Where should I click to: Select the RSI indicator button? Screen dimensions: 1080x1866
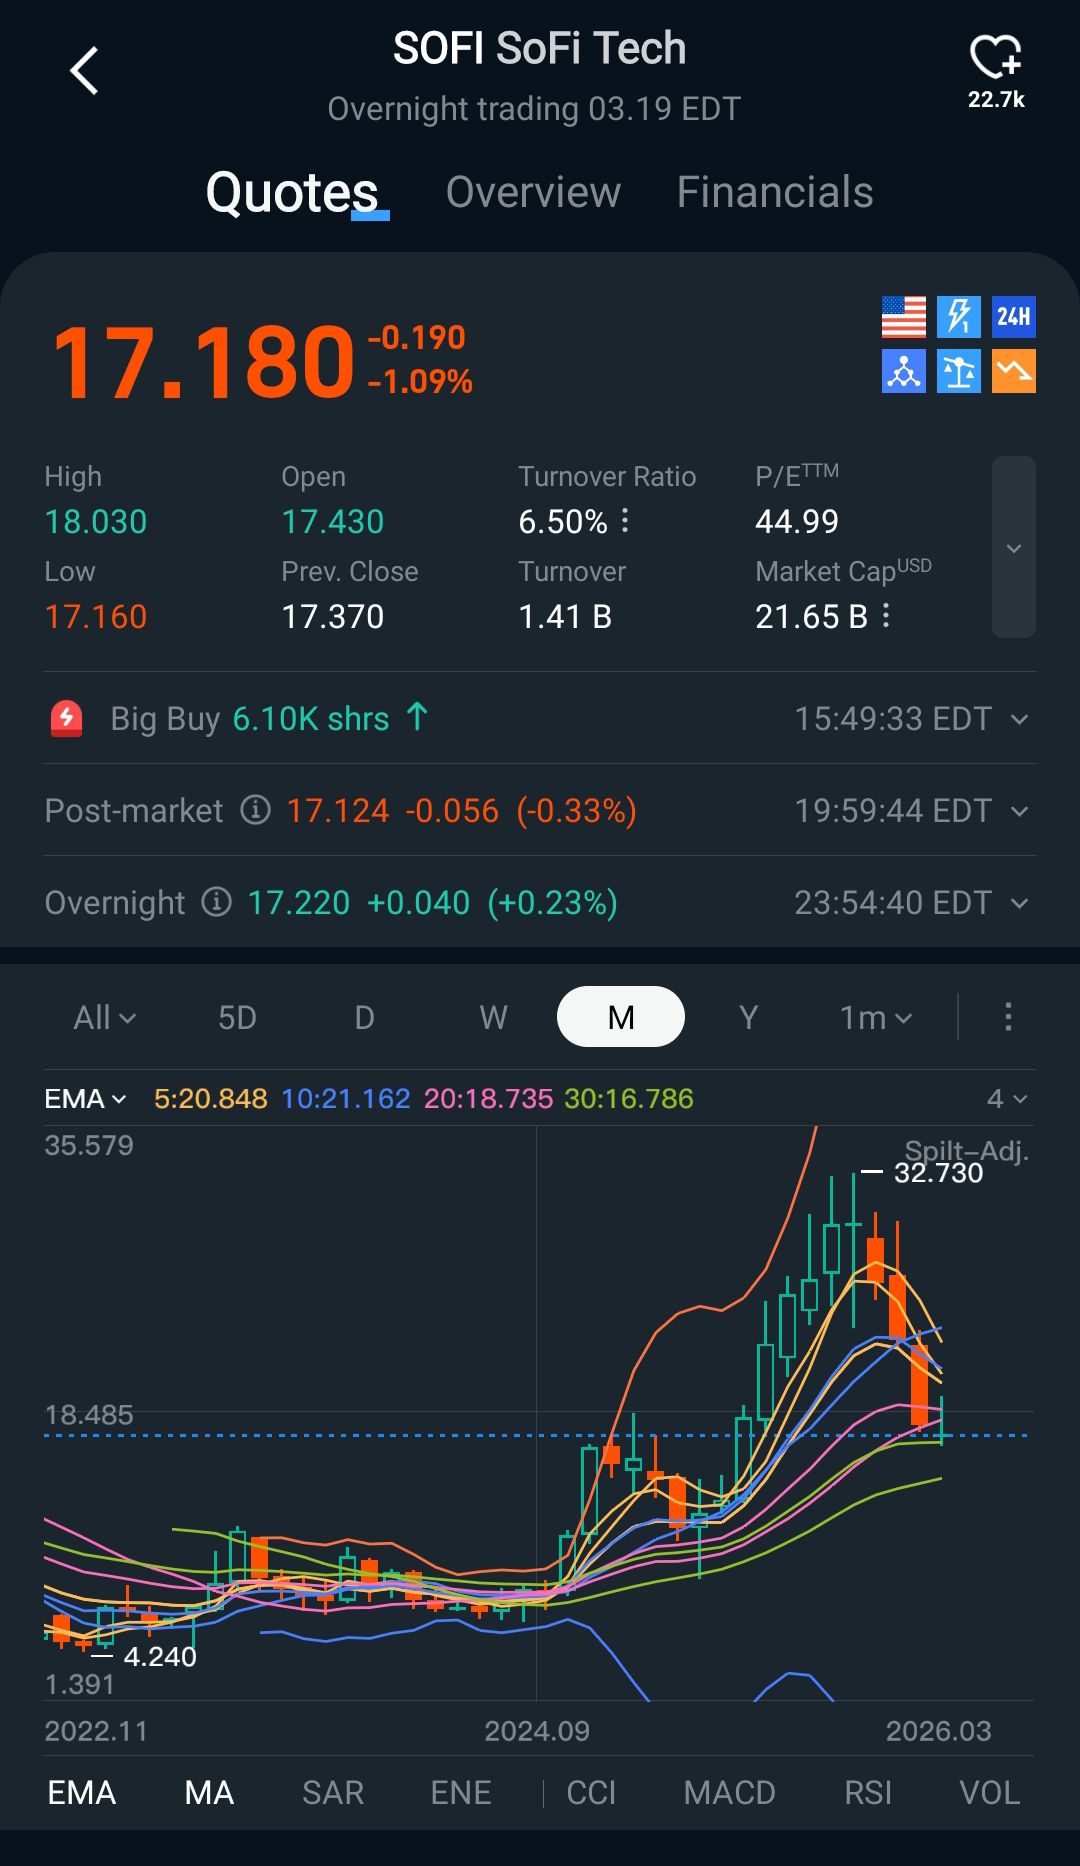click(x=867, y=1792)
